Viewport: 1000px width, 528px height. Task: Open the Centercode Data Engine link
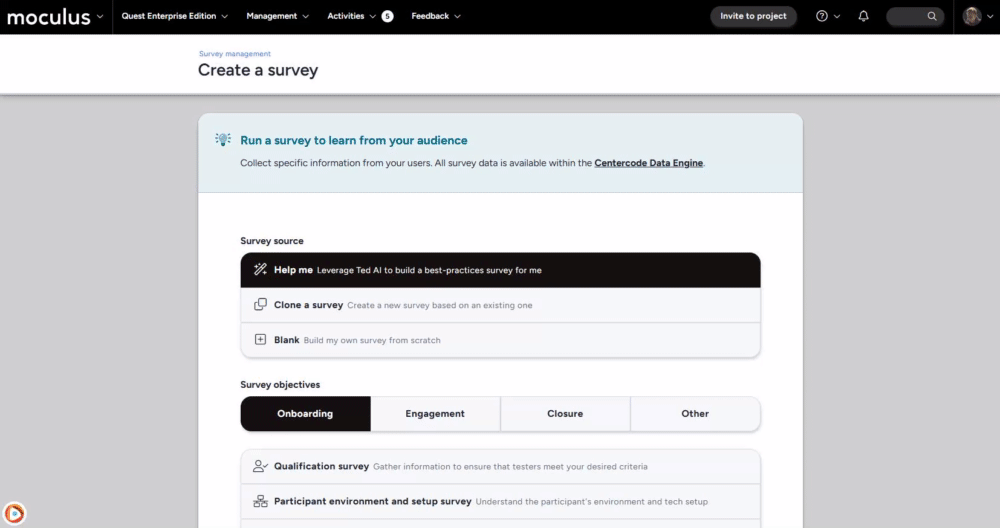(x=649, y=163)
